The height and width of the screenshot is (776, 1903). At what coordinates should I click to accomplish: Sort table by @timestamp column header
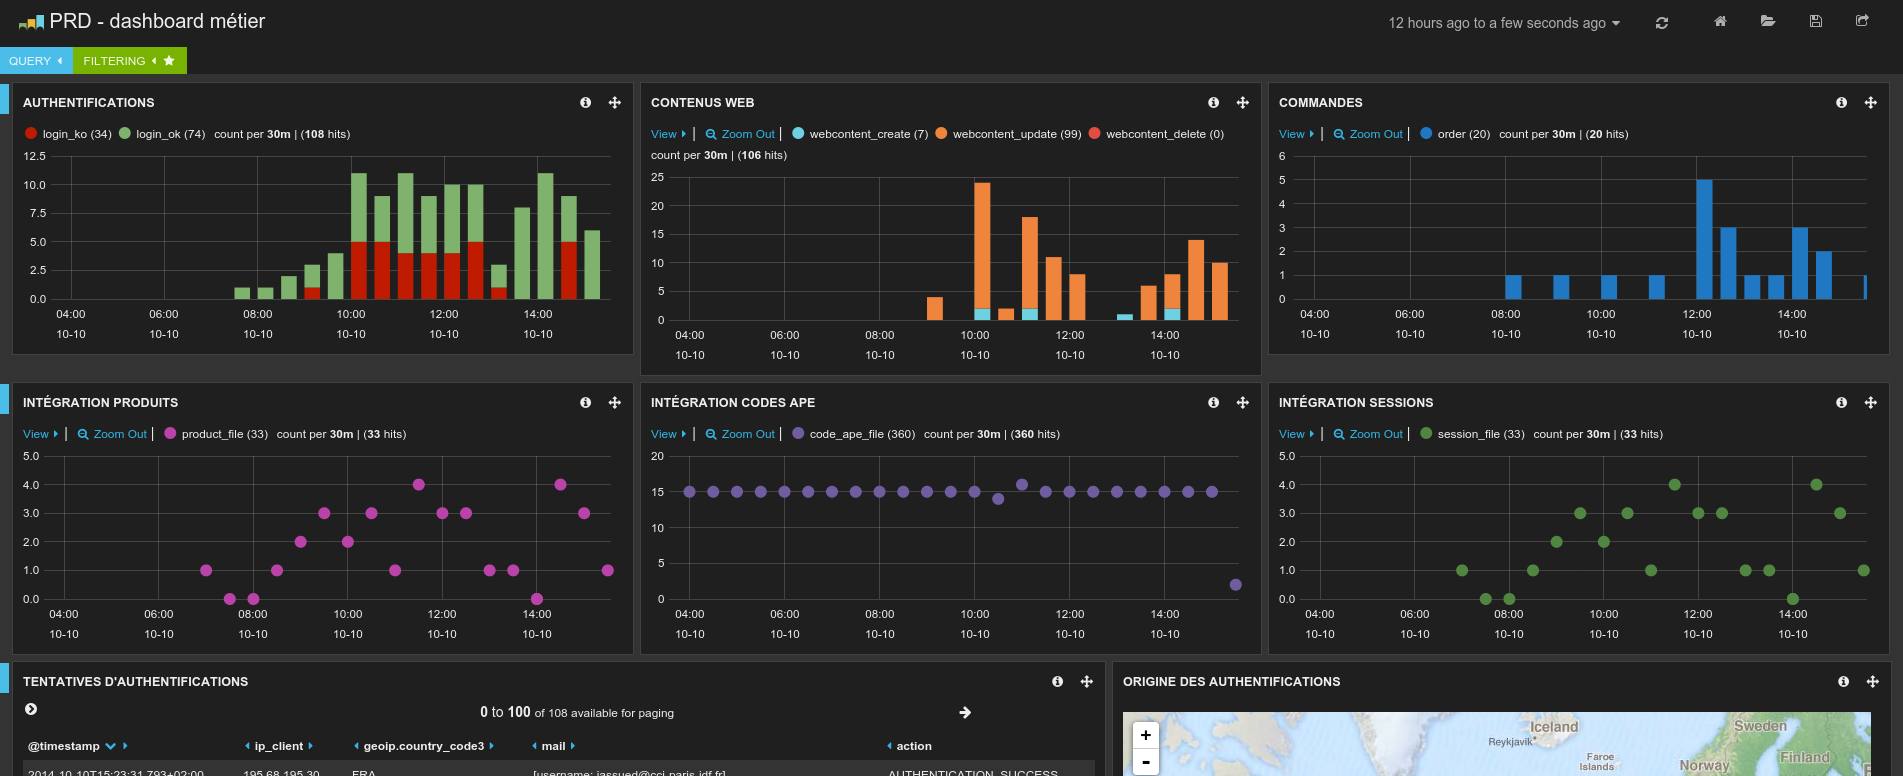(64, 746)
